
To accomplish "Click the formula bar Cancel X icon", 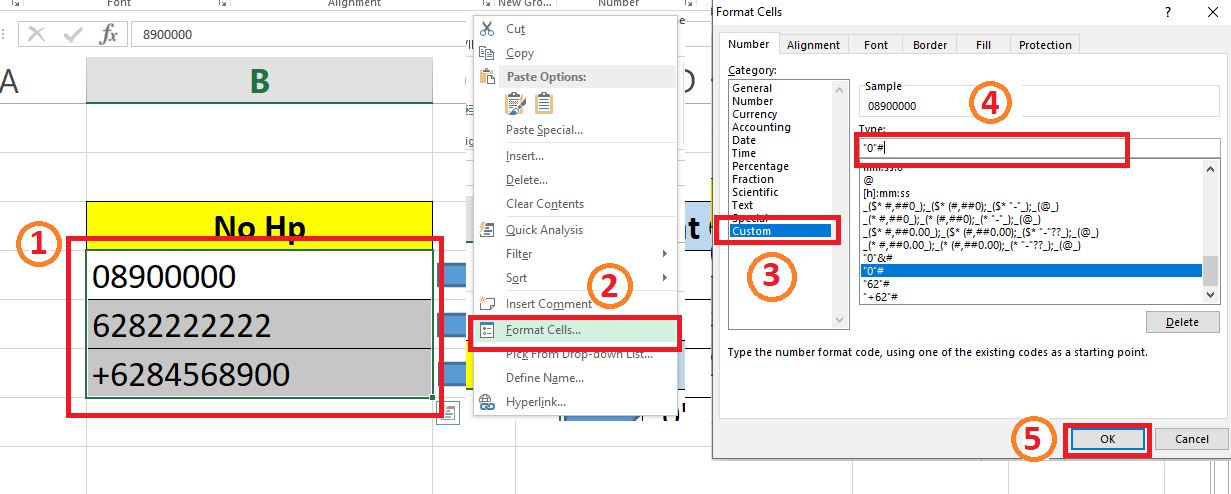I will pyautogui.click(x=37, y=34).
